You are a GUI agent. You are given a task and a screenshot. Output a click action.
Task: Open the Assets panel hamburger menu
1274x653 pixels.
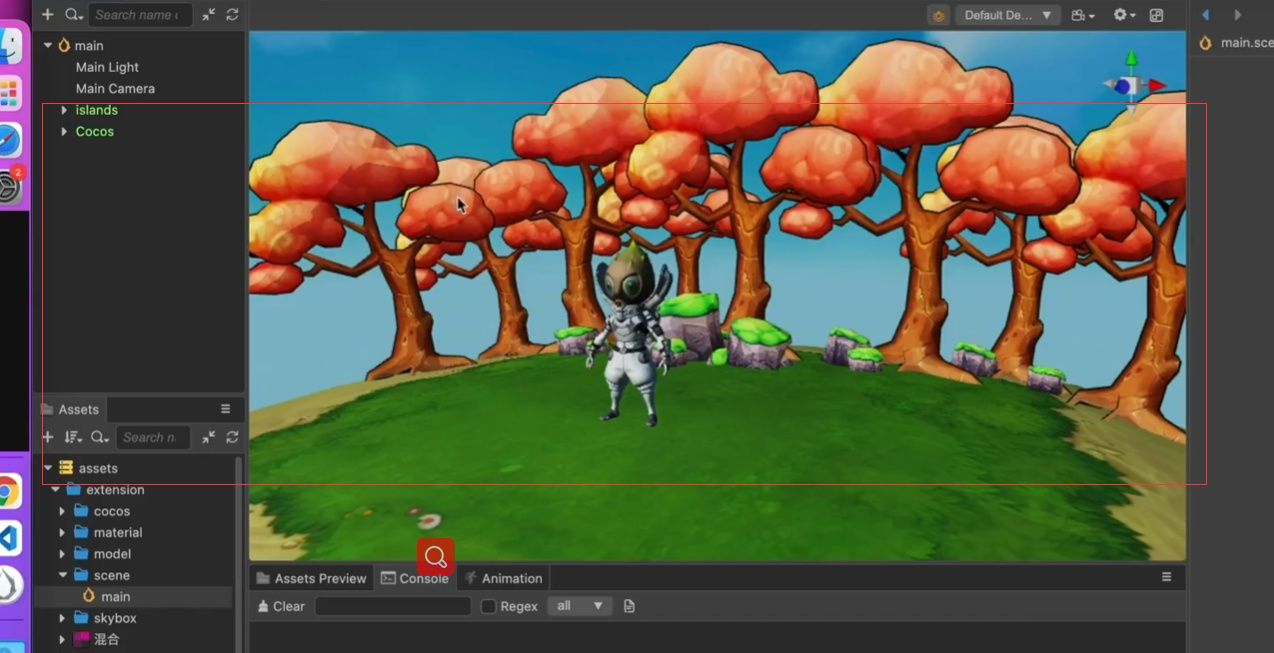(225, 409)
